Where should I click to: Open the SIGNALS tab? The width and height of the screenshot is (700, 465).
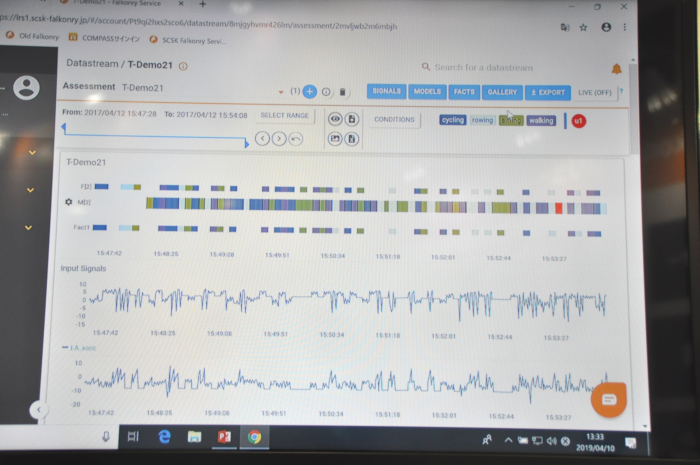387,91
